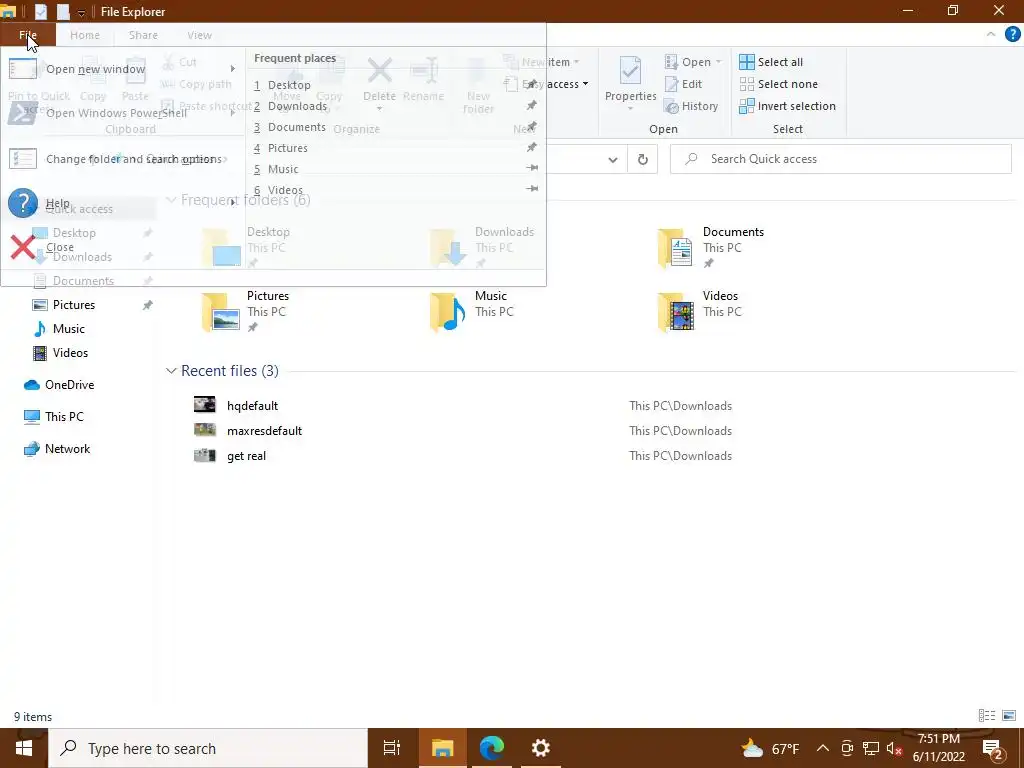This screenshot has width=1024, height=768.
Task: Open the Music folder tile
Action: click(x=470, y=312)
